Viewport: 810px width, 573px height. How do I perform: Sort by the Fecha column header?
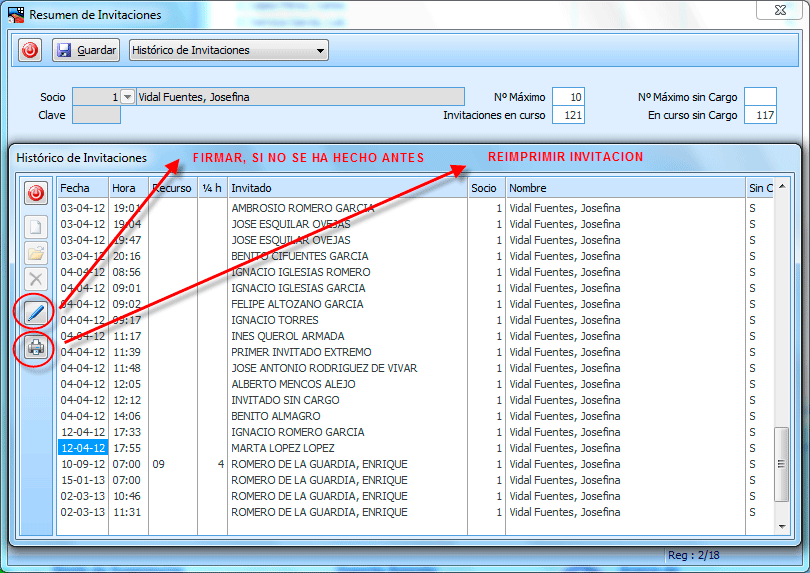point(82,188)
